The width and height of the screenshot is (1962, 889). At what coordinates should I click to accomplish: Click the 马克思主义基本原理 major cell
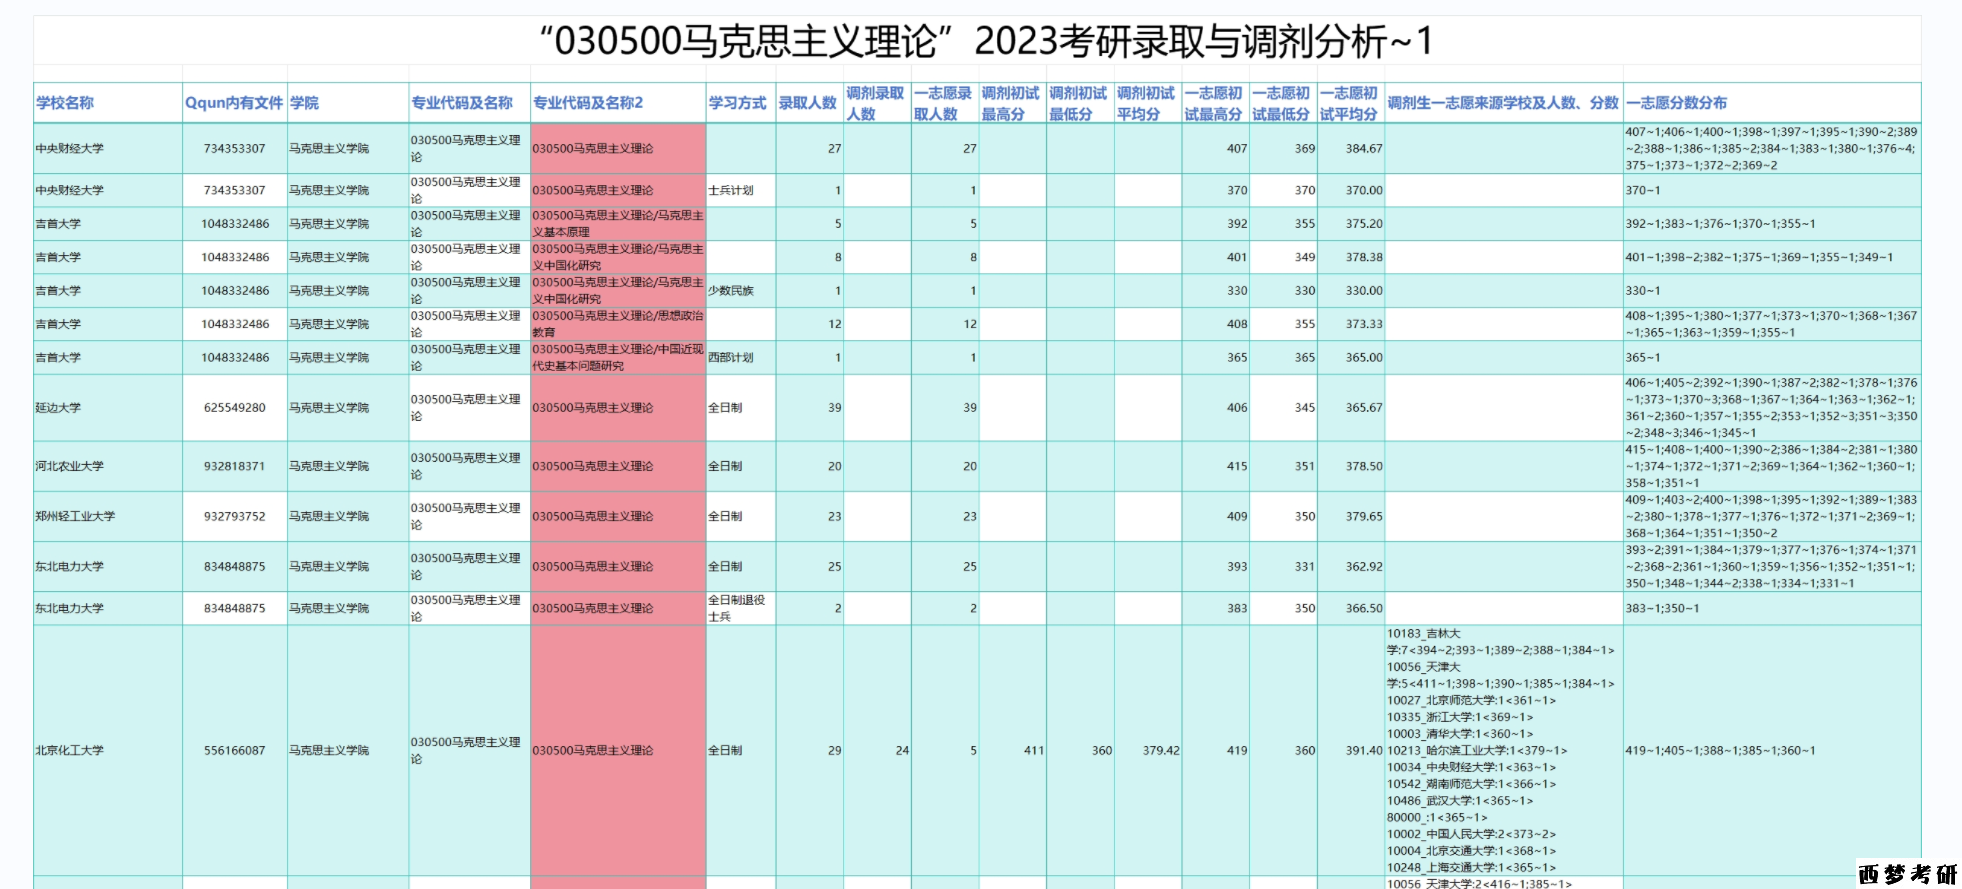[618, 224]
